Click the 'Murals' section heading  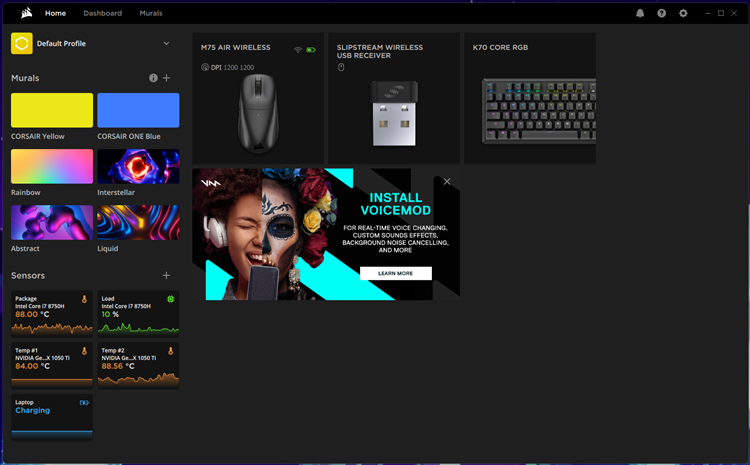pos(25,78)
